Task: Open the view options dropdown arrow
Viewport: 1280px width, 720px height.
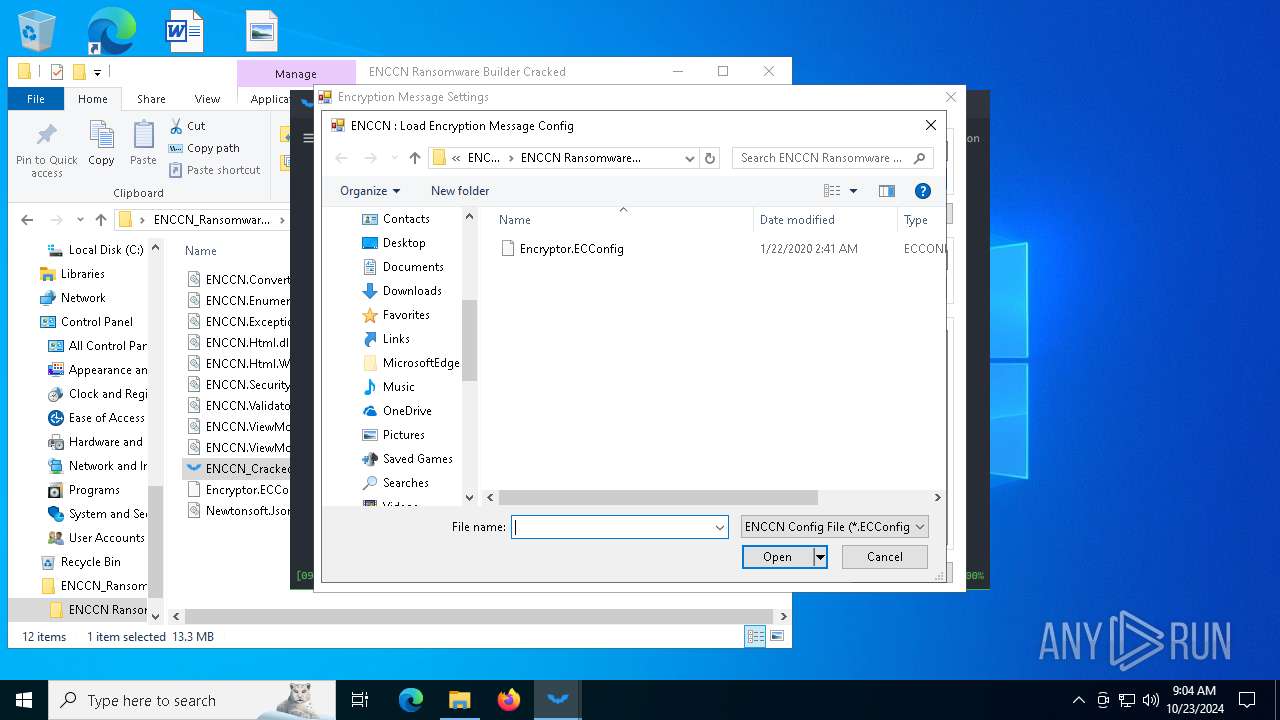Action: tap(853, 191)
